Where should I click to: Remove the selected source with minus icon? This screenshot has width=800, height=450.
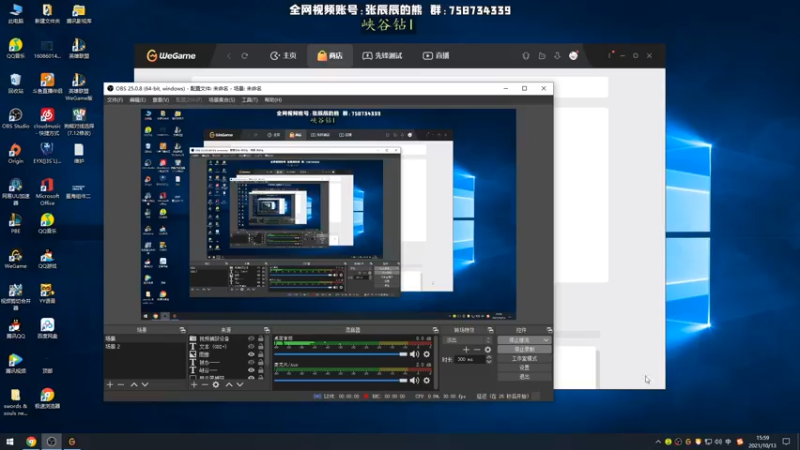click(x=205, y=385)
